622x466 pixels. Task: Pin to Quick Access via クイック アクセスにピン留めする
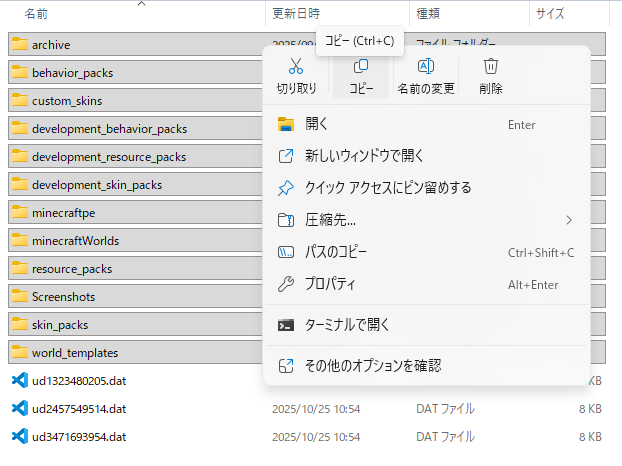[x=388, y=188]
